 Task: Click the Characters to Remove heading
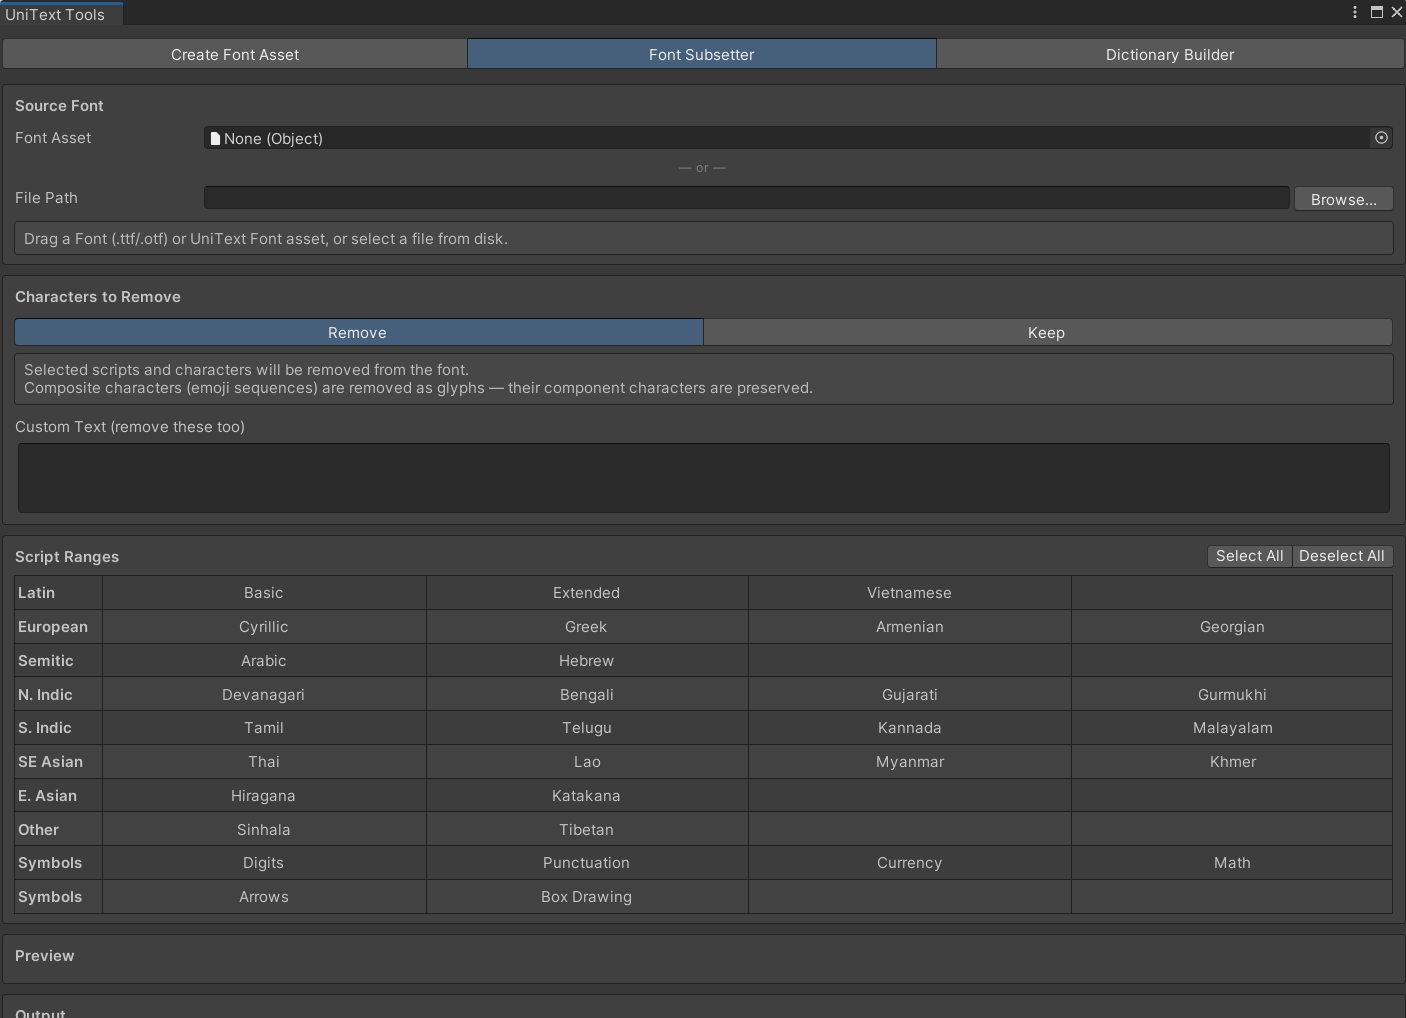pos(98,297)
